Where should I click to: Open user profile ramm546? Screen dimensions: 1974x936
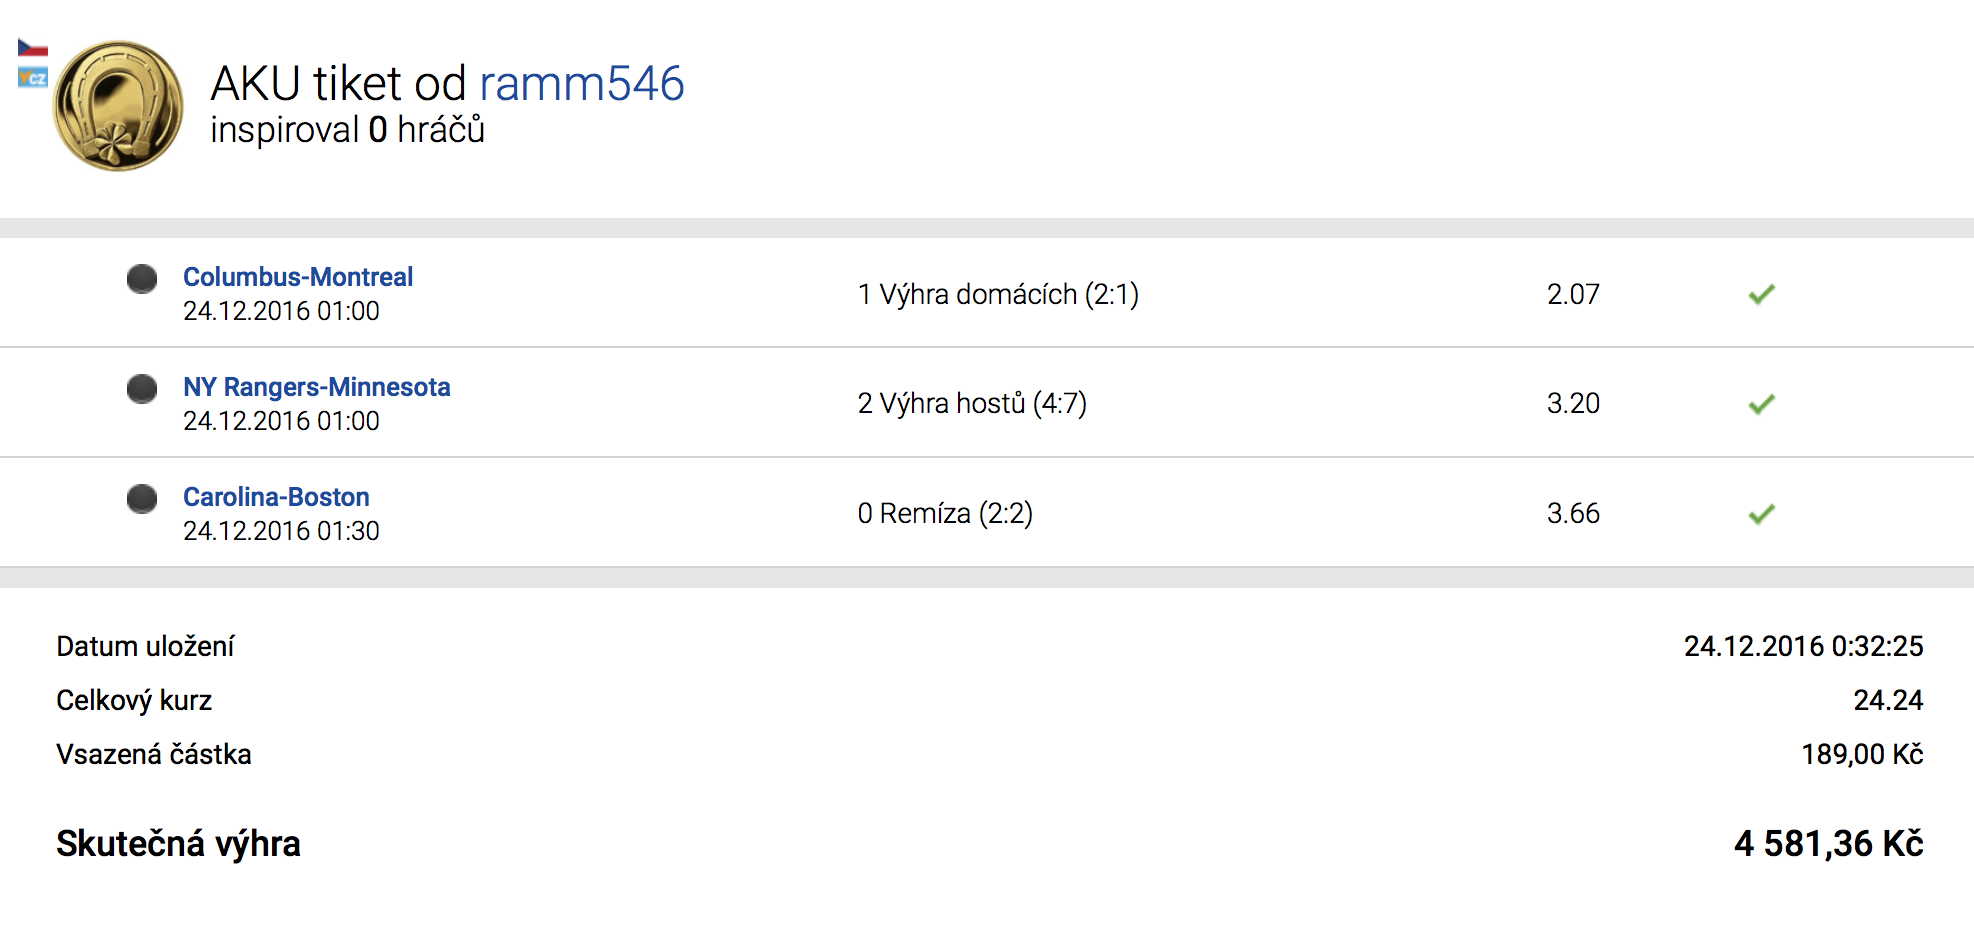(x=582, y=83)
